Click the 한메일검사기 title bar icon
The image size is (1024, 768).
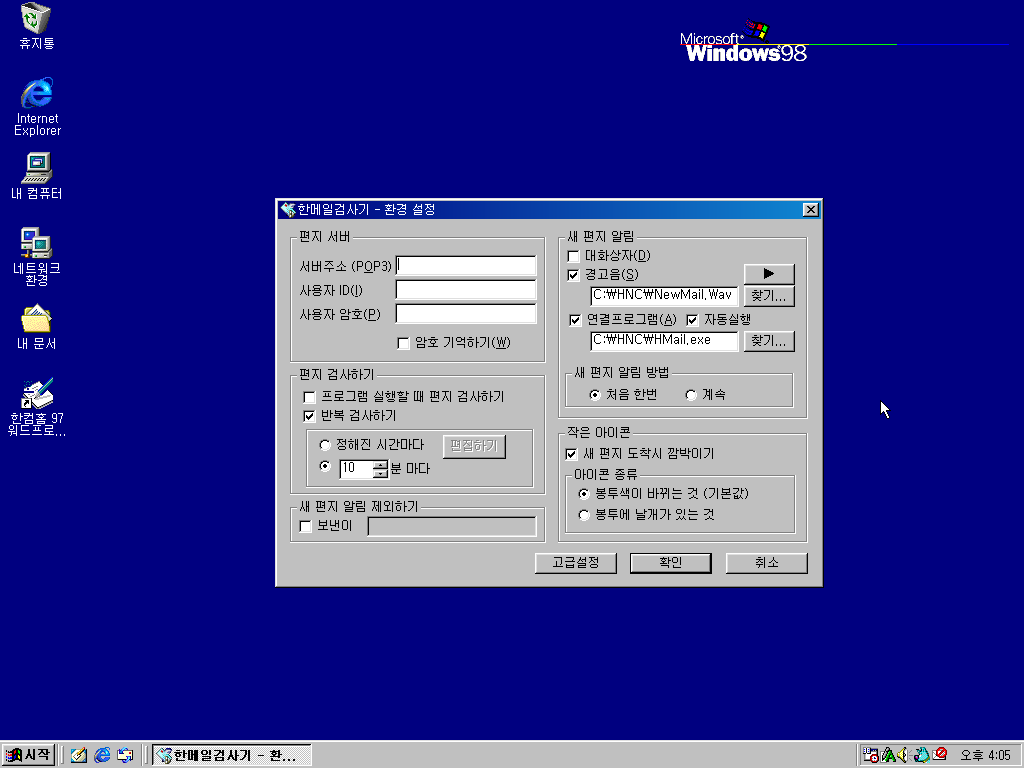tap(287, 210)
